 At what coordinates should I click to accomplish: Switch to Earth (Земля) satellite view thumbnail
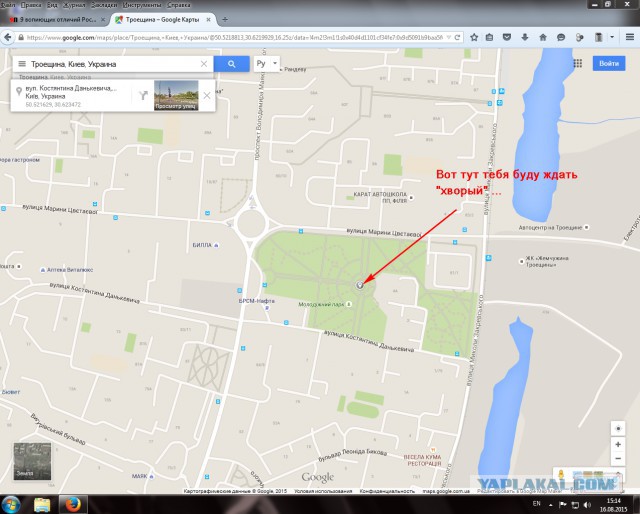32,461
